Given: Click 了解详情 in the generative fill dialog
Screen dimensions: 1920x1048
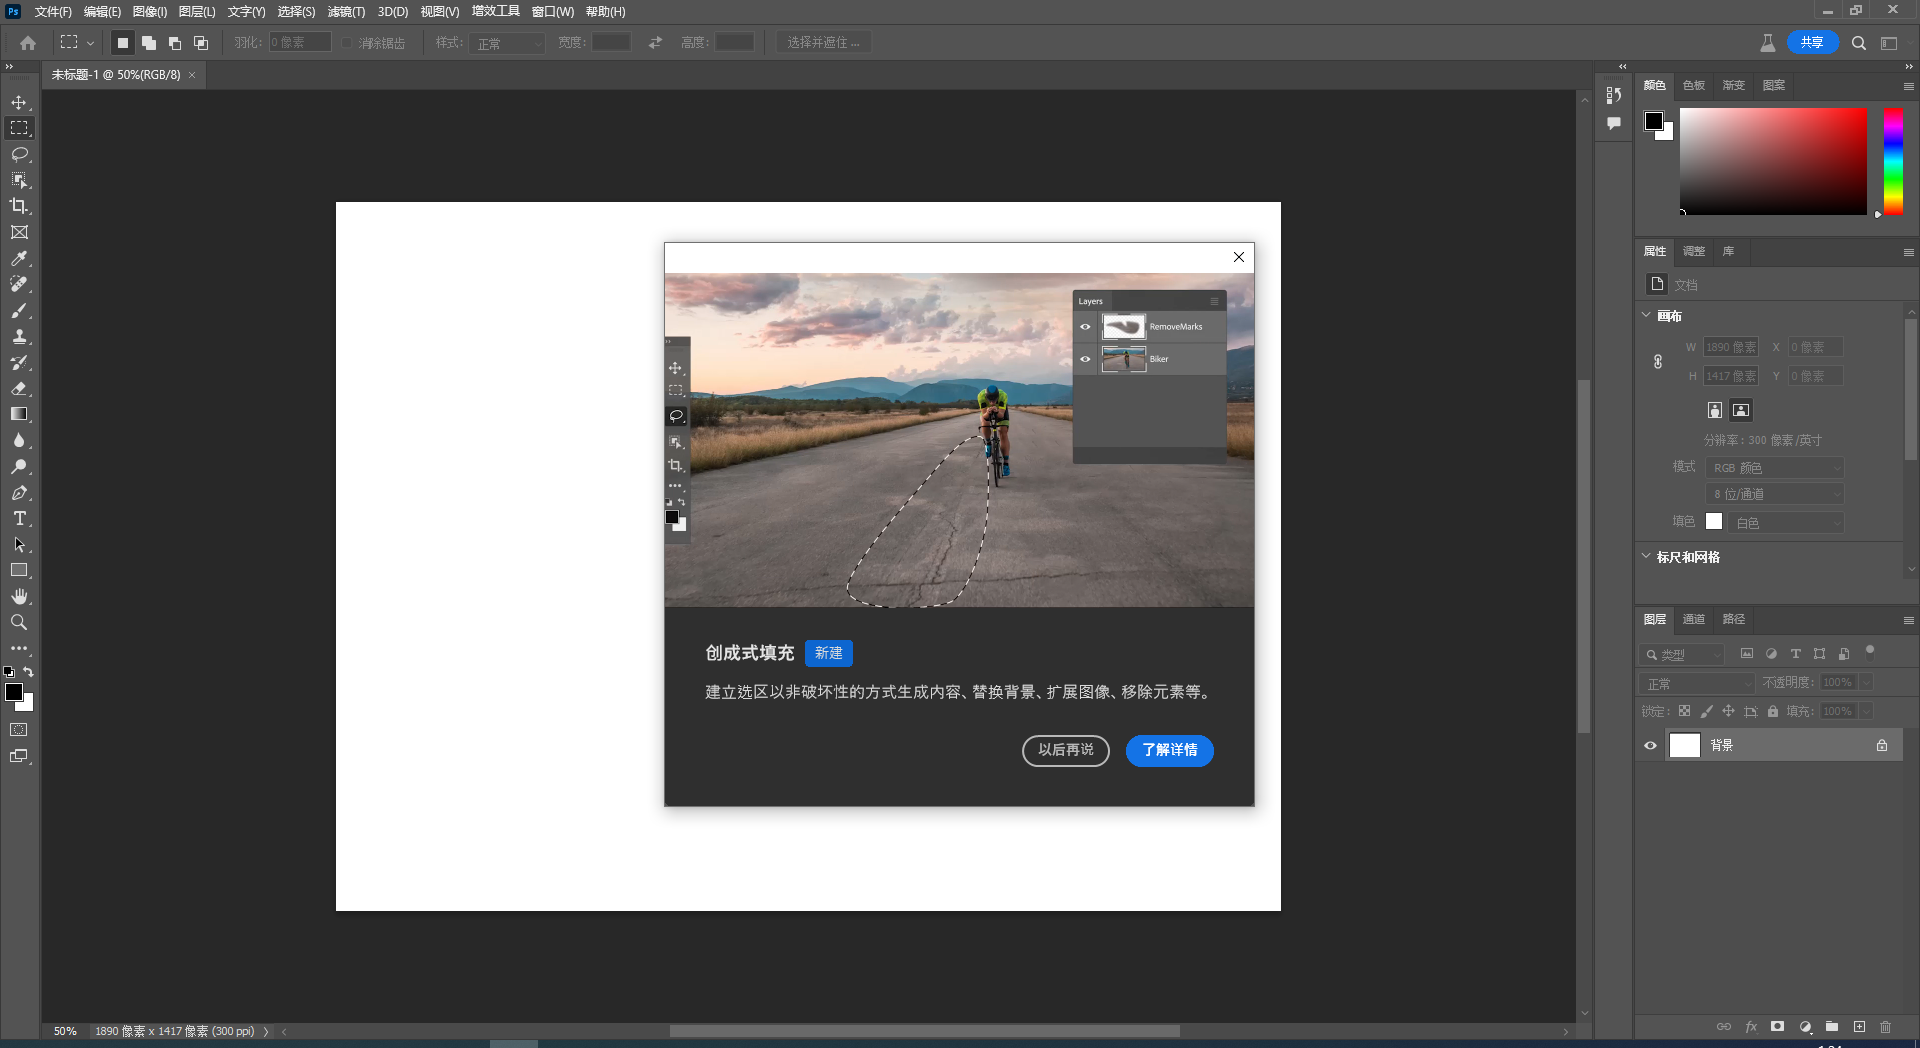Looking at the screenshot, I should point(1169,751).
